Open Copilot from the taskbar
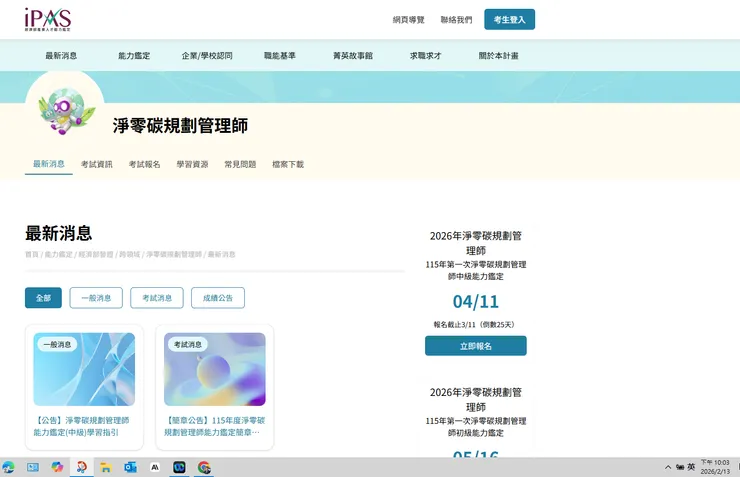The image size is (740, 477). tap(57, 468)
